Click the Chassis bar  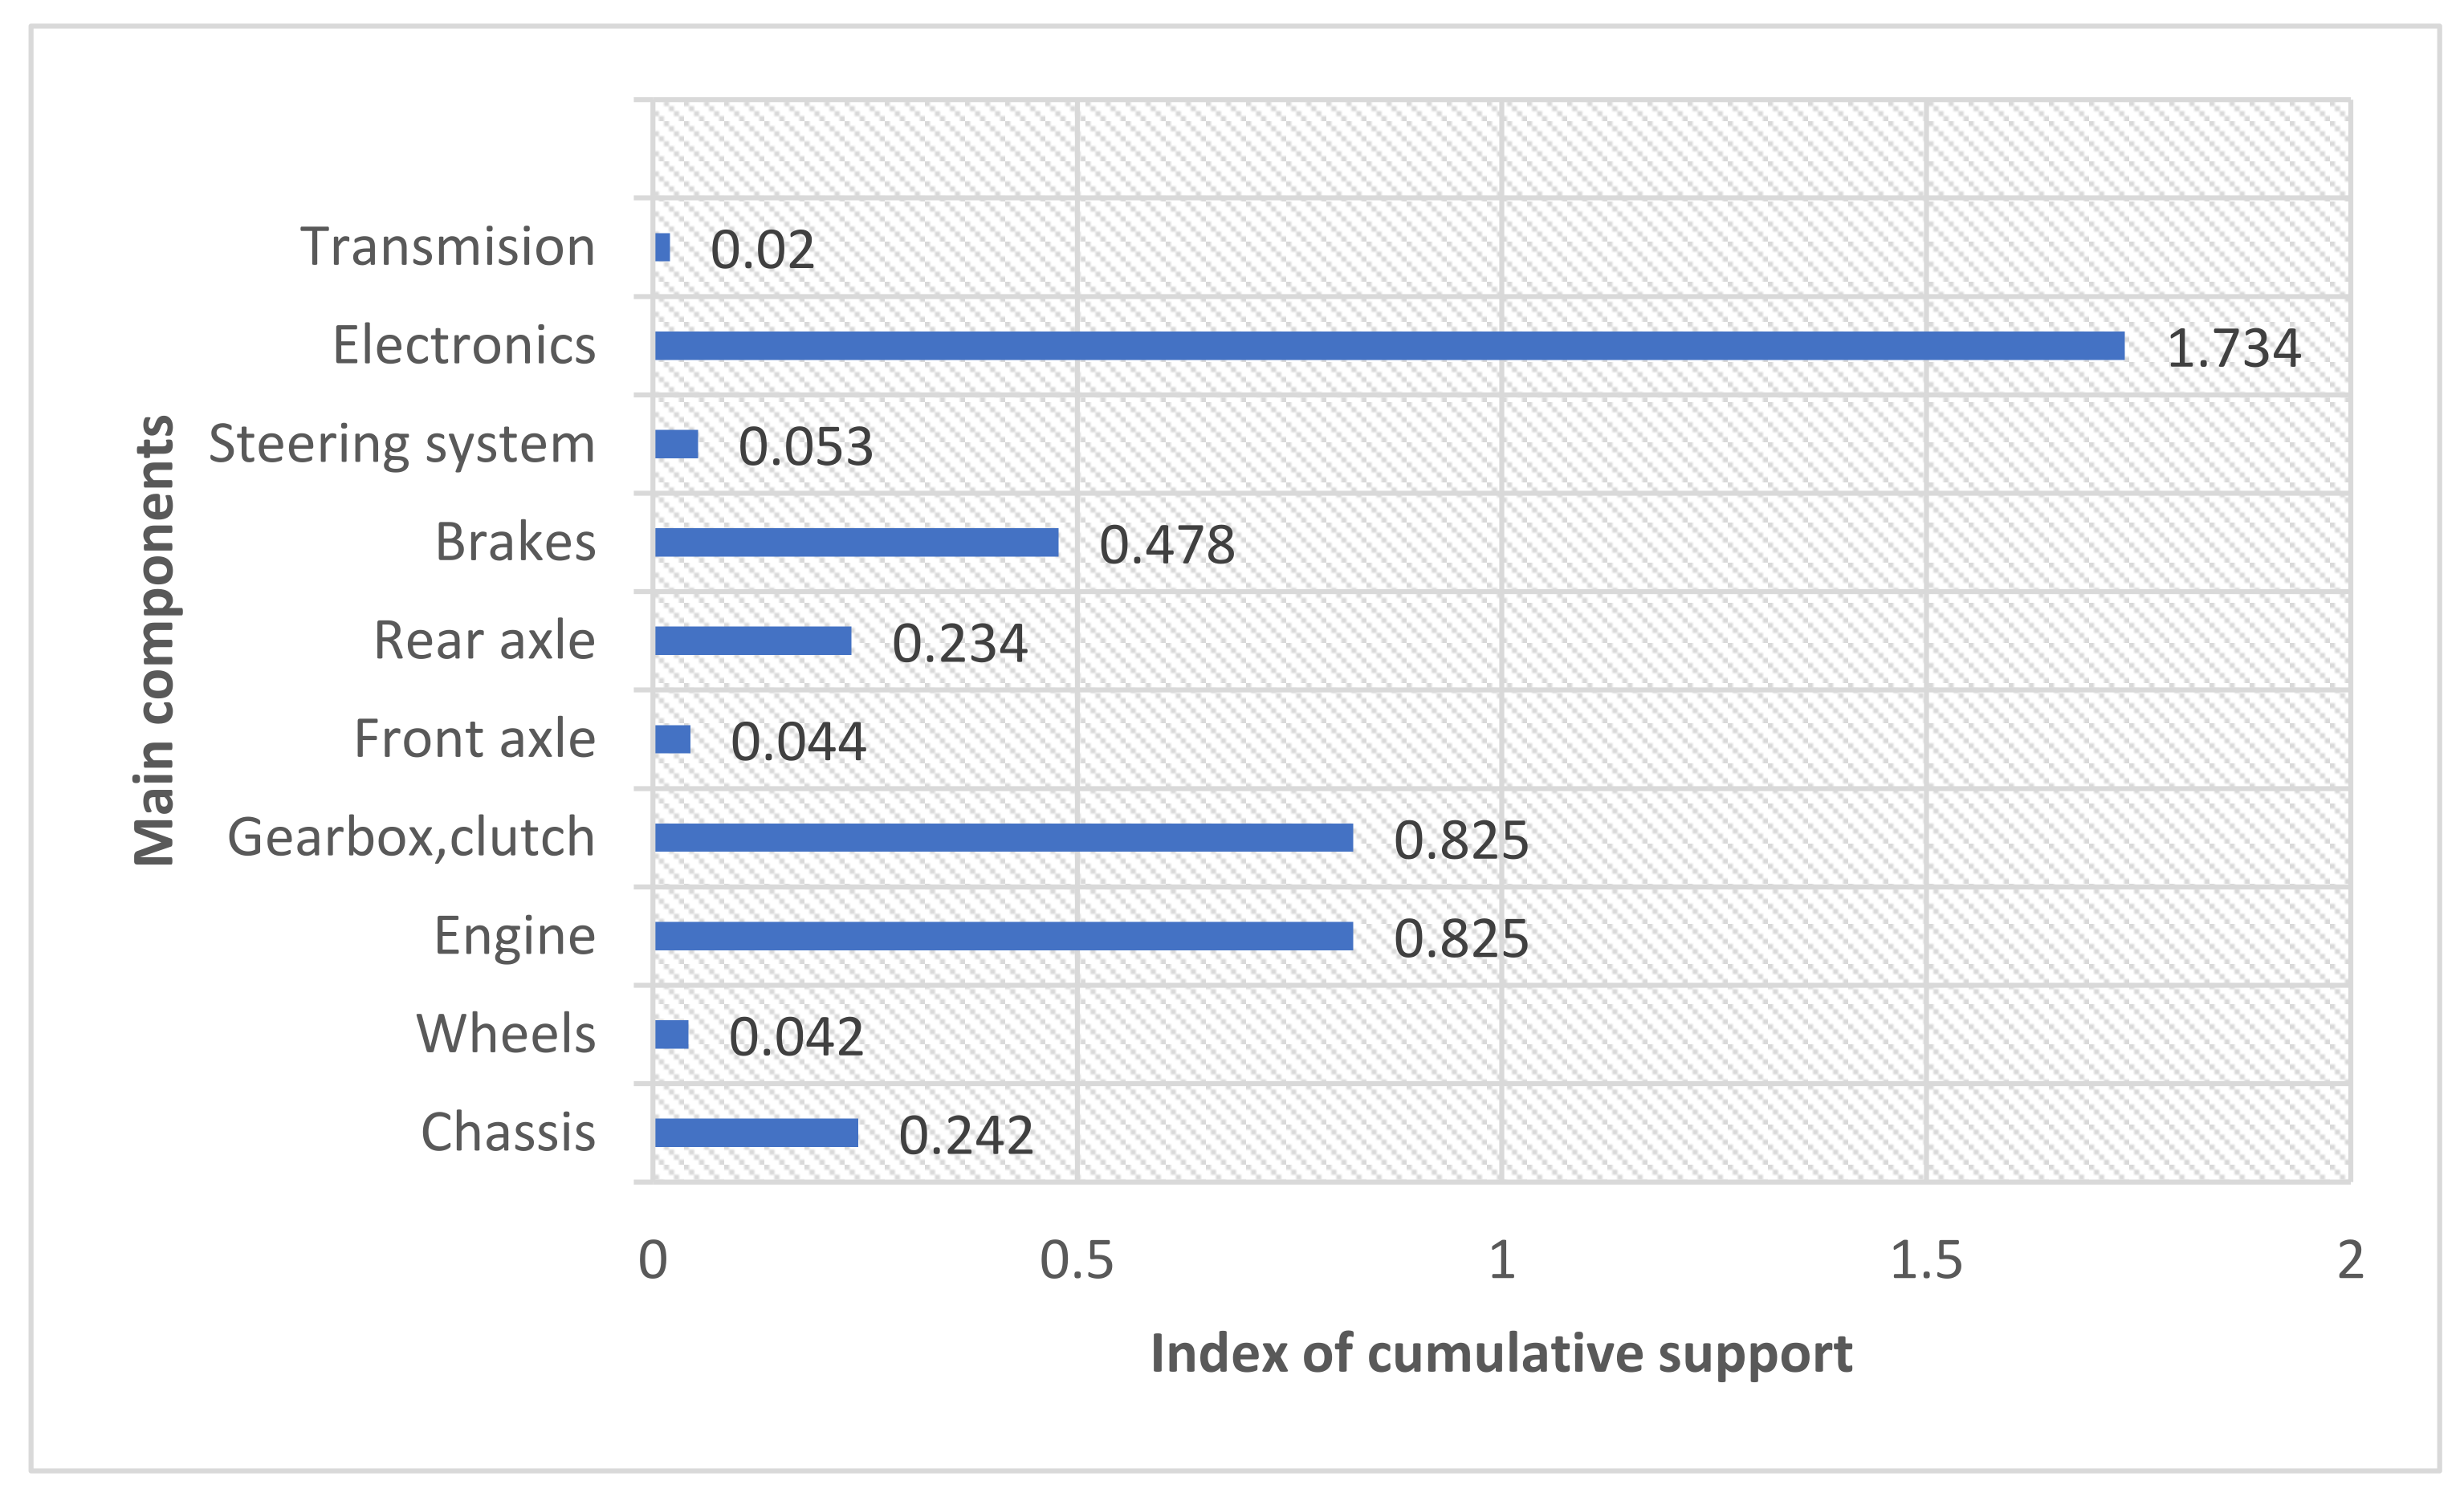point(756,1133)
